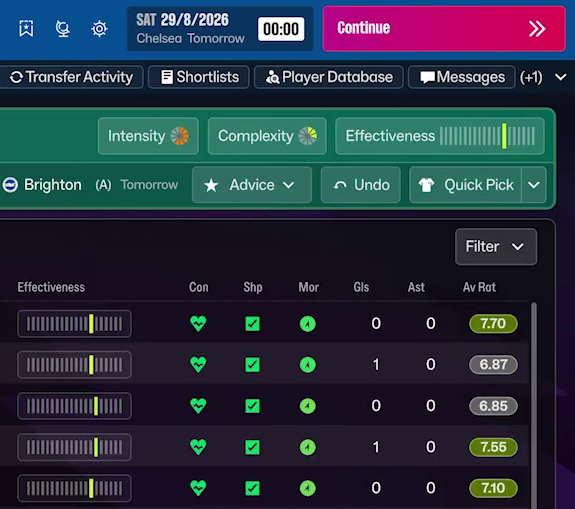This screenshot has width=575, height=509.
Task: Open the Filter dropdown
Action: point(496,247)
